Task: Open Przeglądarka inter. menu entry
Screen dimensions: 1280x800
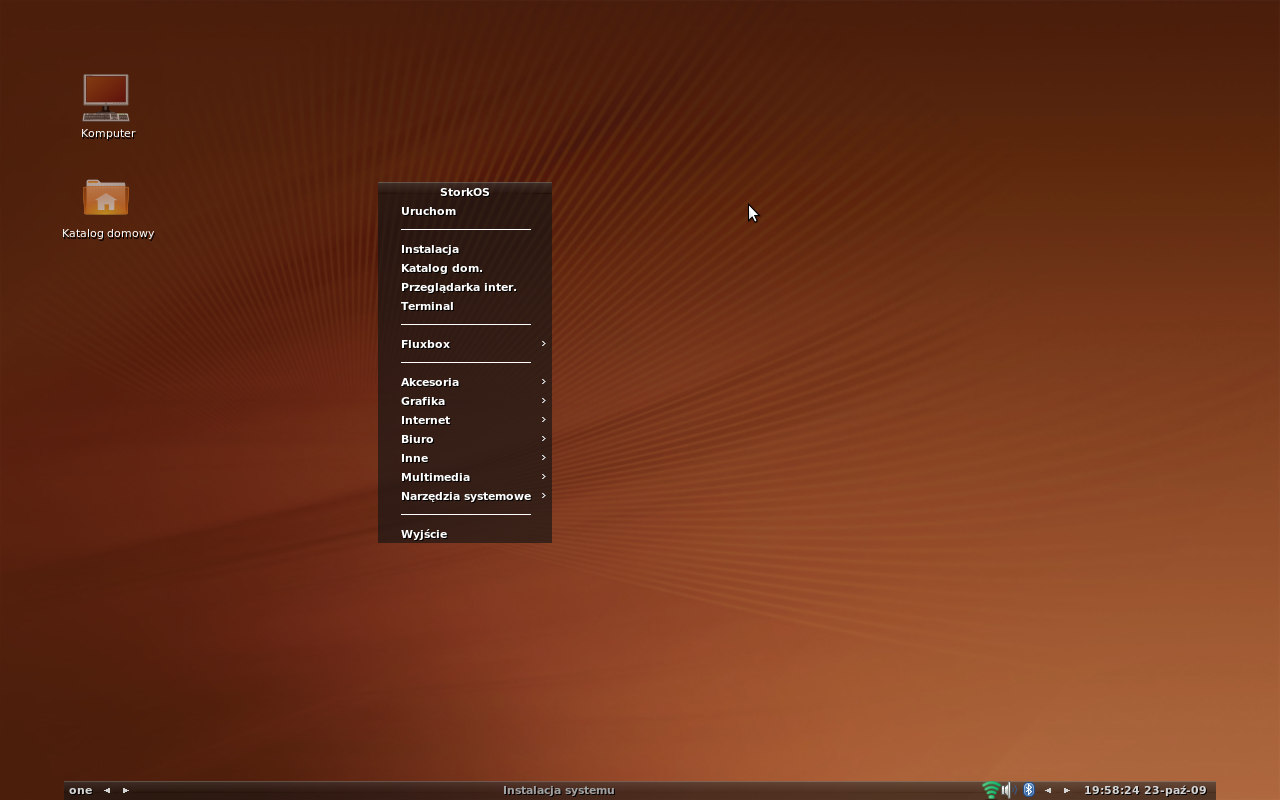Action: pyautogui.click(x=458, y=287)
